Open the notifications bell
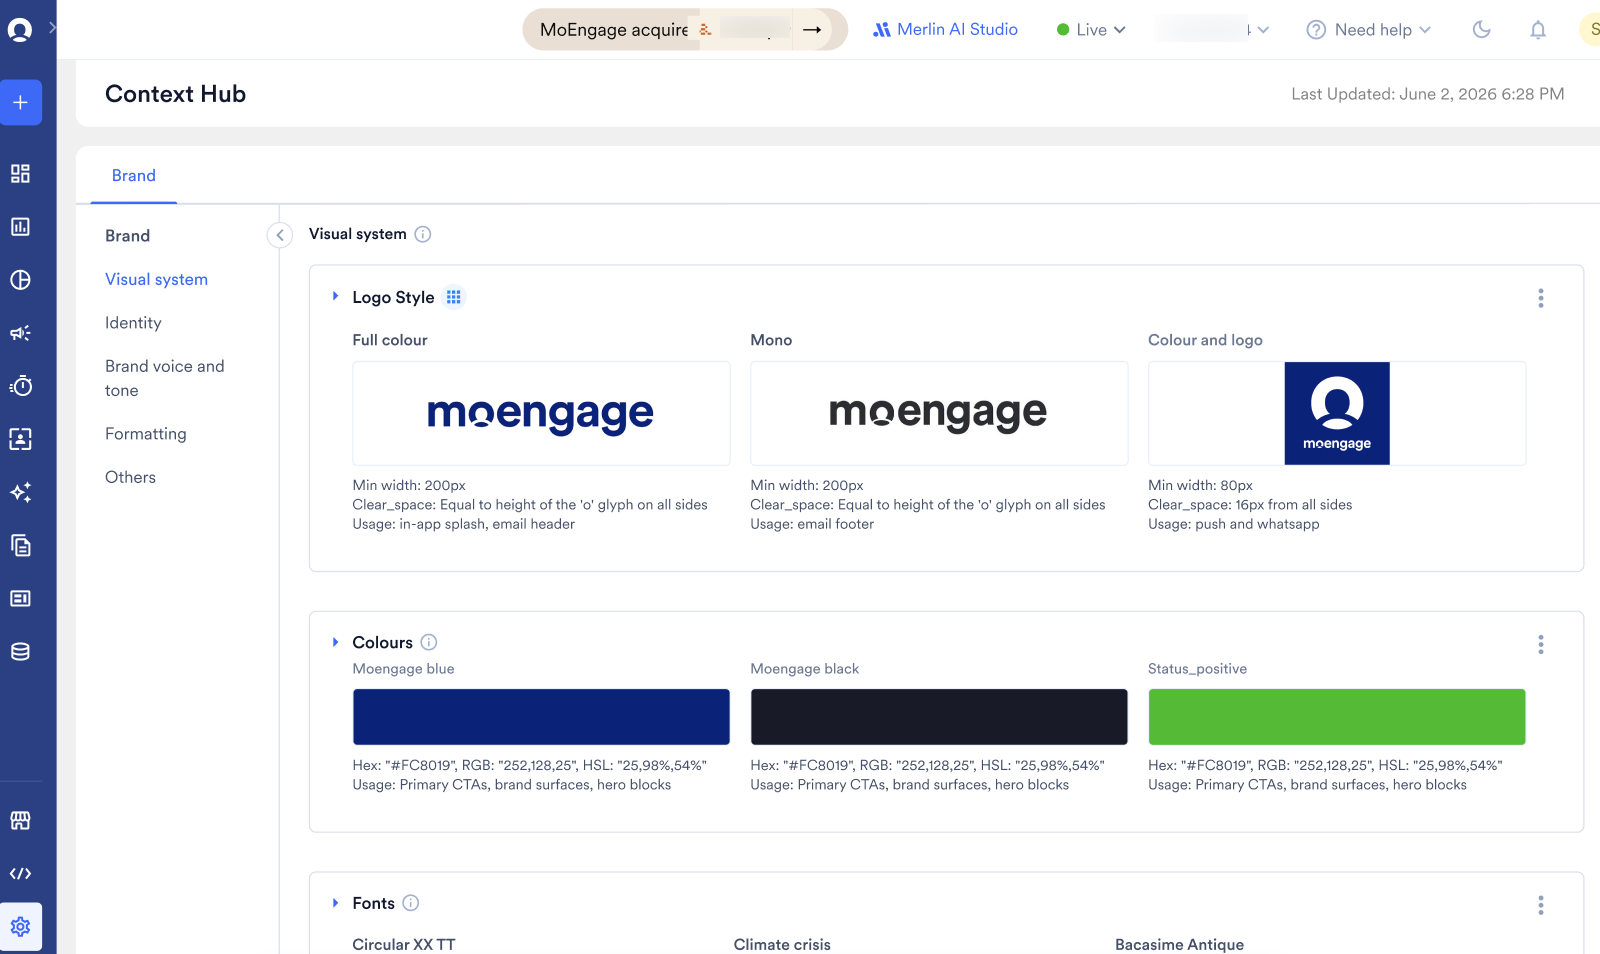 (1538, 30)
